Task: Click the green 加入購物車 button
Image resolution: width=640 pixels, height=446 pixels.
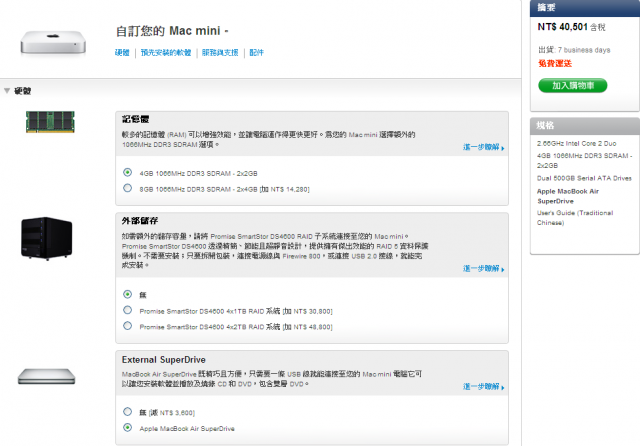Action: [573, 85]
